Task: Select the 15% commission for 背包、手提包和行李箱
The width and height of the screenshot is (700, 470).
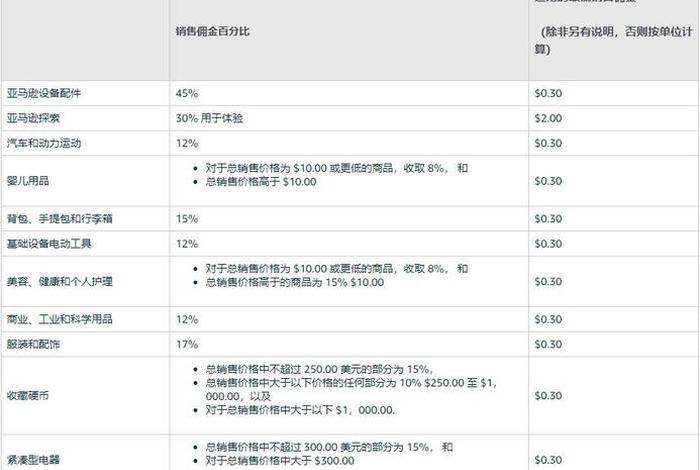Action: pos(187,219)
